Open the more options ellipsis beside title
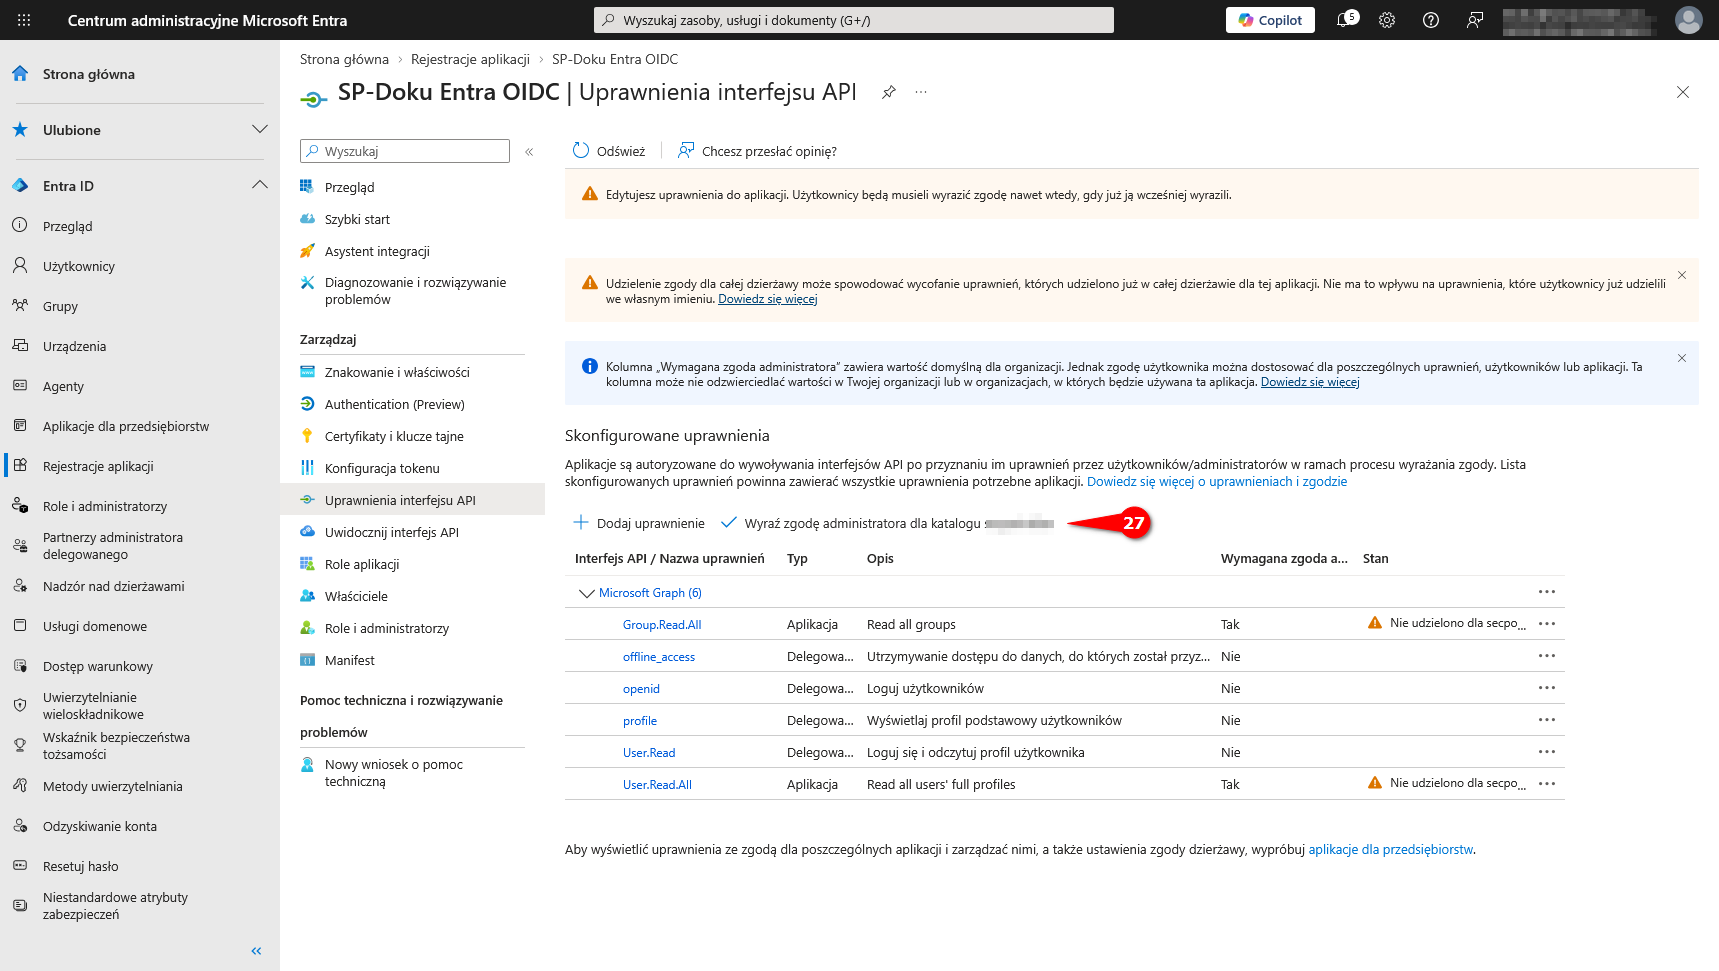This screenshot has height=971, width=1719. pos(921,92)
